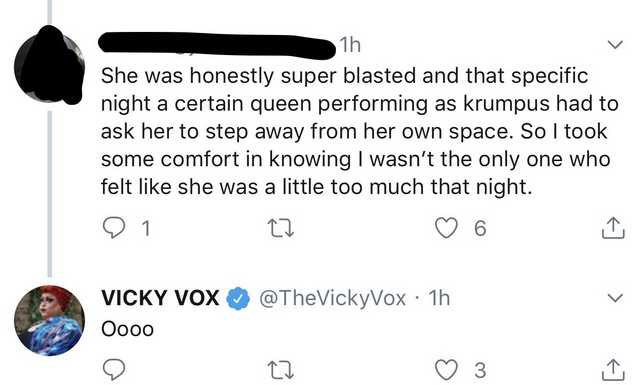Expand the Vicky Vox tweet options chevron
640x385 pixels.
coord(615,298)
